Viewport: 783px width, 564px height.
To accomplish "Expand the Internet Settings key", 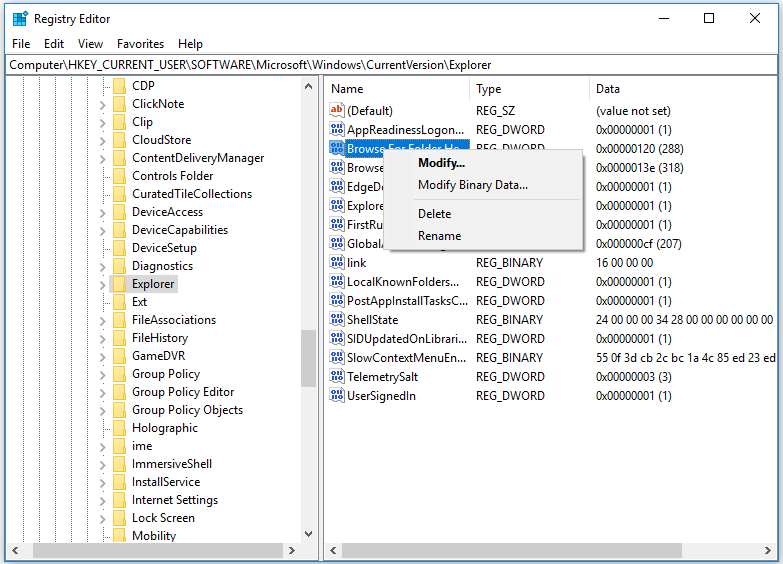I will pyautogui.click(x=102, y=500).
